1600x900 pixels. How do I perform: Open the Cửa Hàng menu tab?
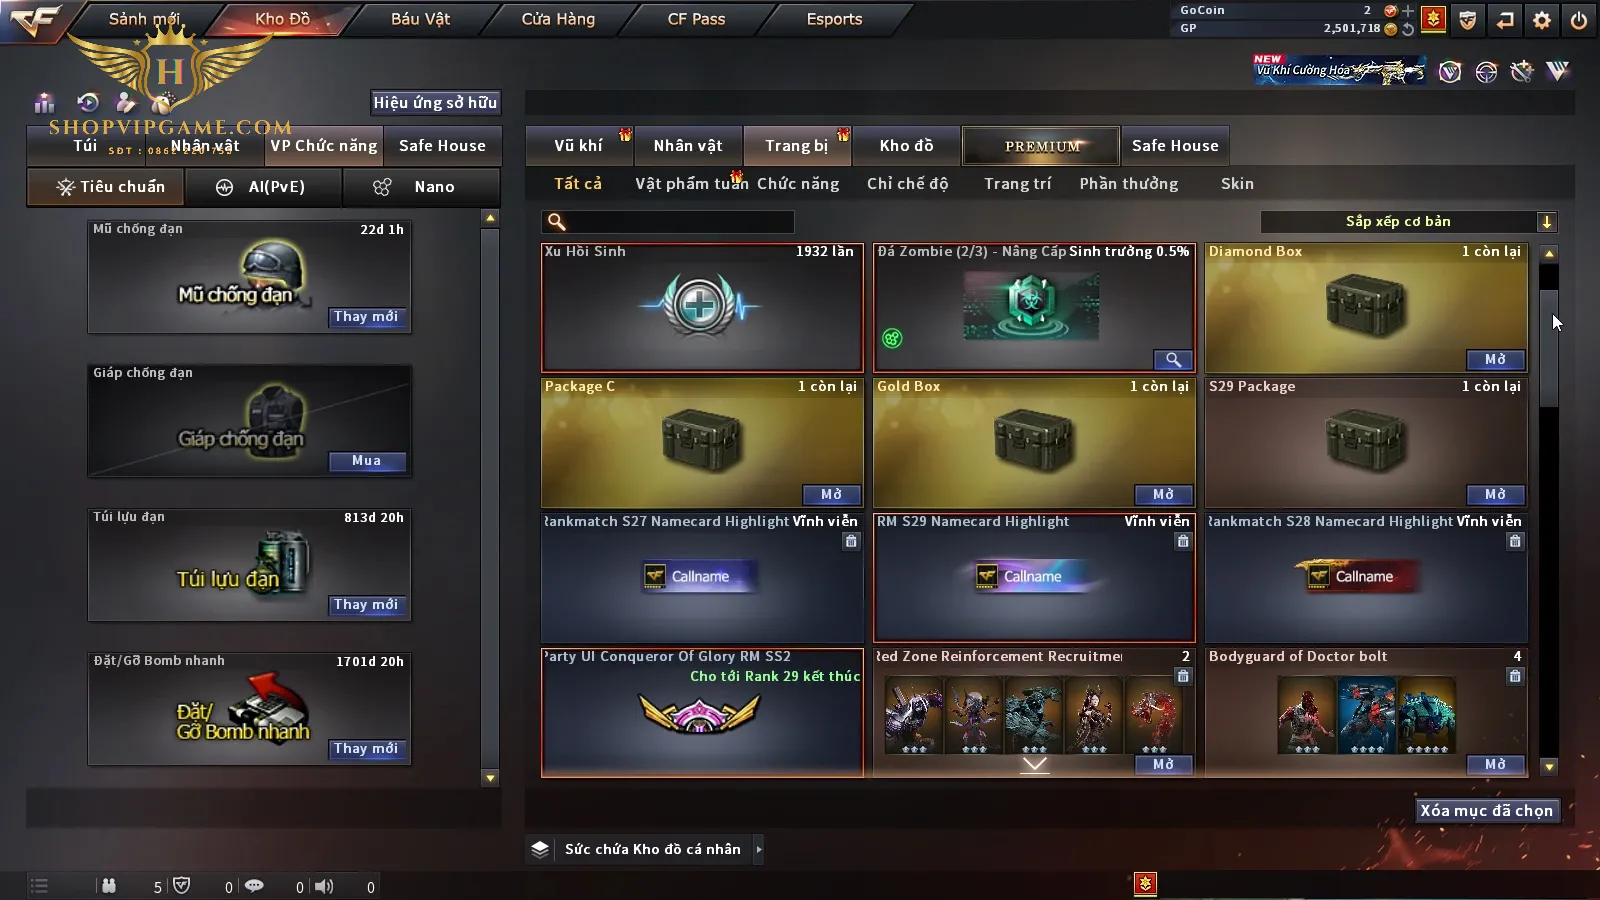tap(558, 19)
